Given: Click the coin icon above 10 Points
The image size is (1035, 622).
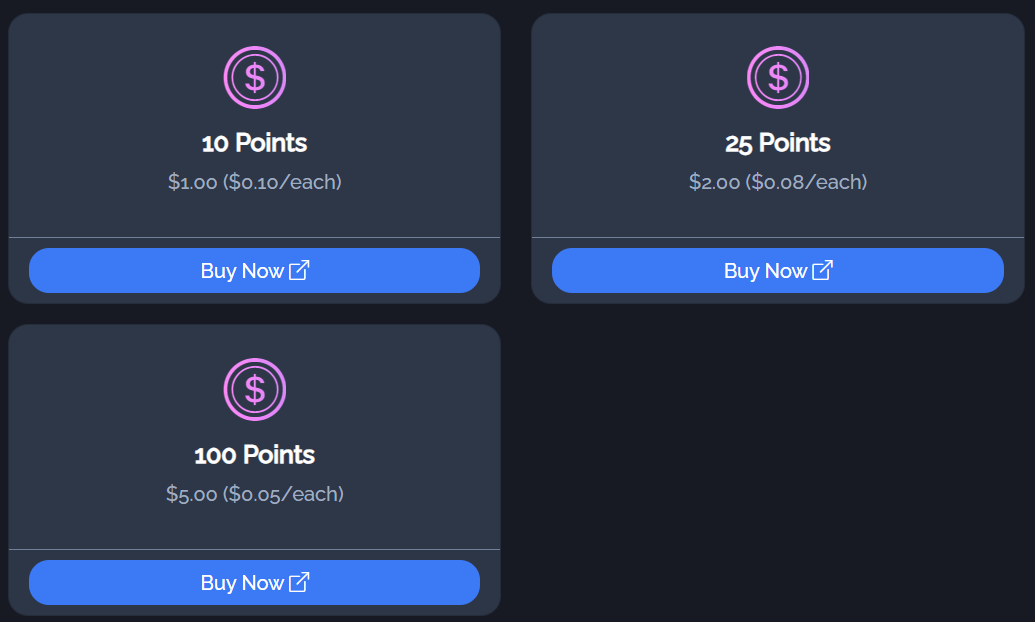Looking at the screenshot, I should [x=255, y=77].
